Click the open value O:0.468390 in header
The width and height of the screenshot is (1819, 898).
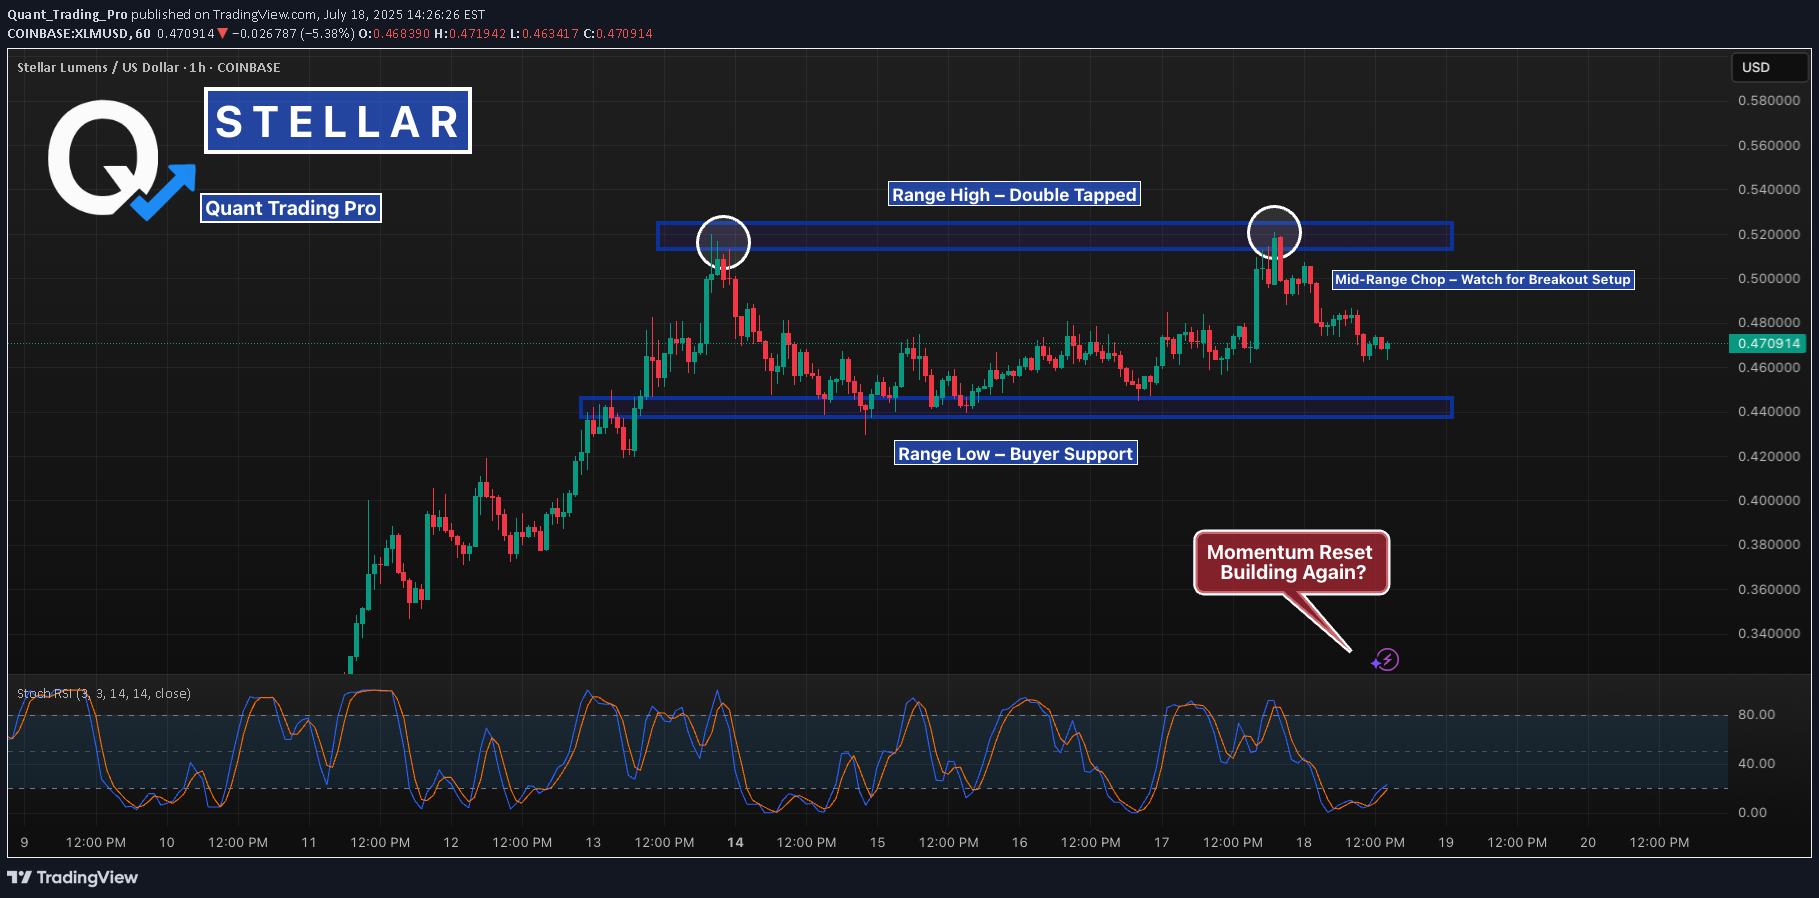pos(395,33)
